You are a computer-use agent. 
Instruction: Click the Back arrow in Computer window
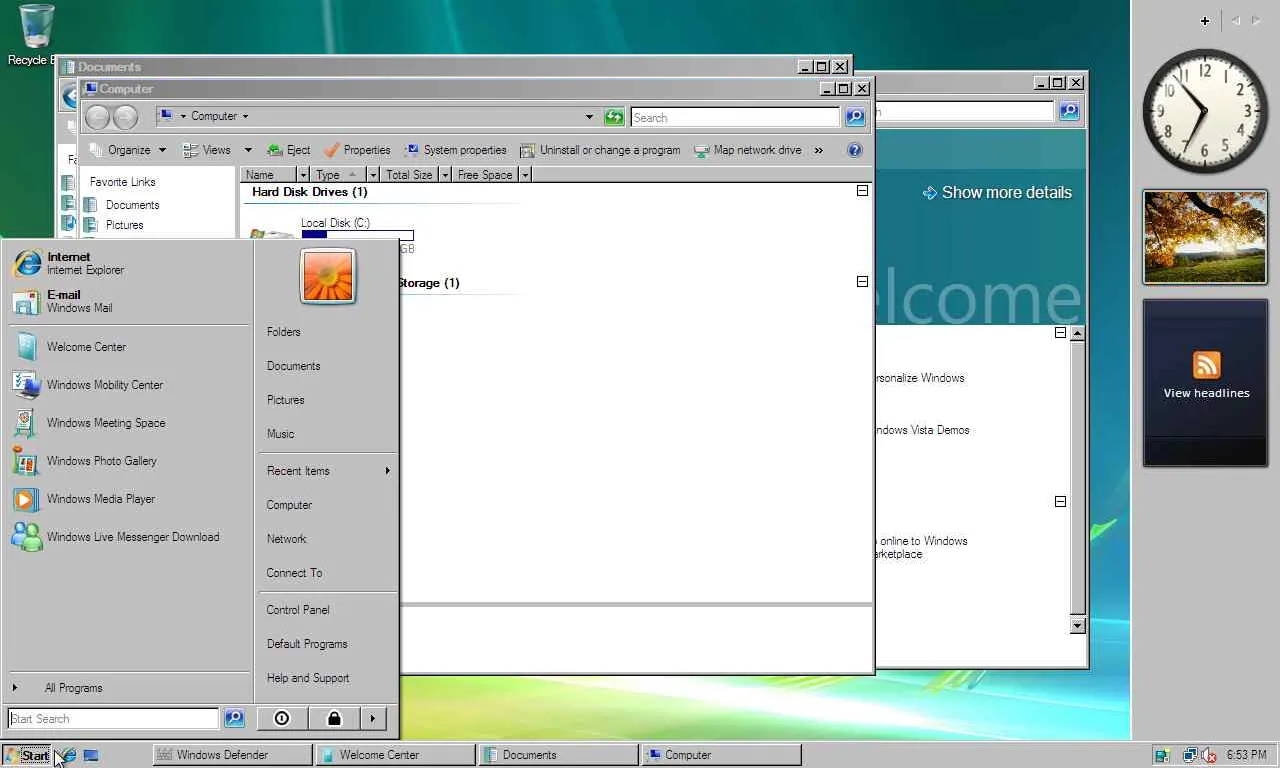point(97,117)
